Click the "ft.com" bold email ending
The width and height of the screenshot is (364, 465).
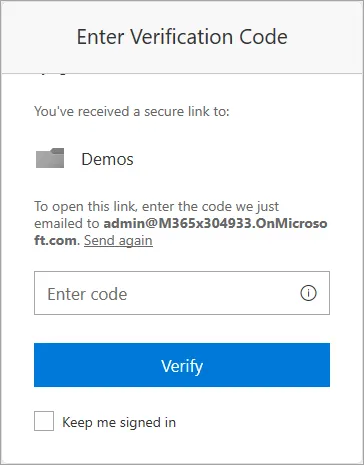click(55, 240)
